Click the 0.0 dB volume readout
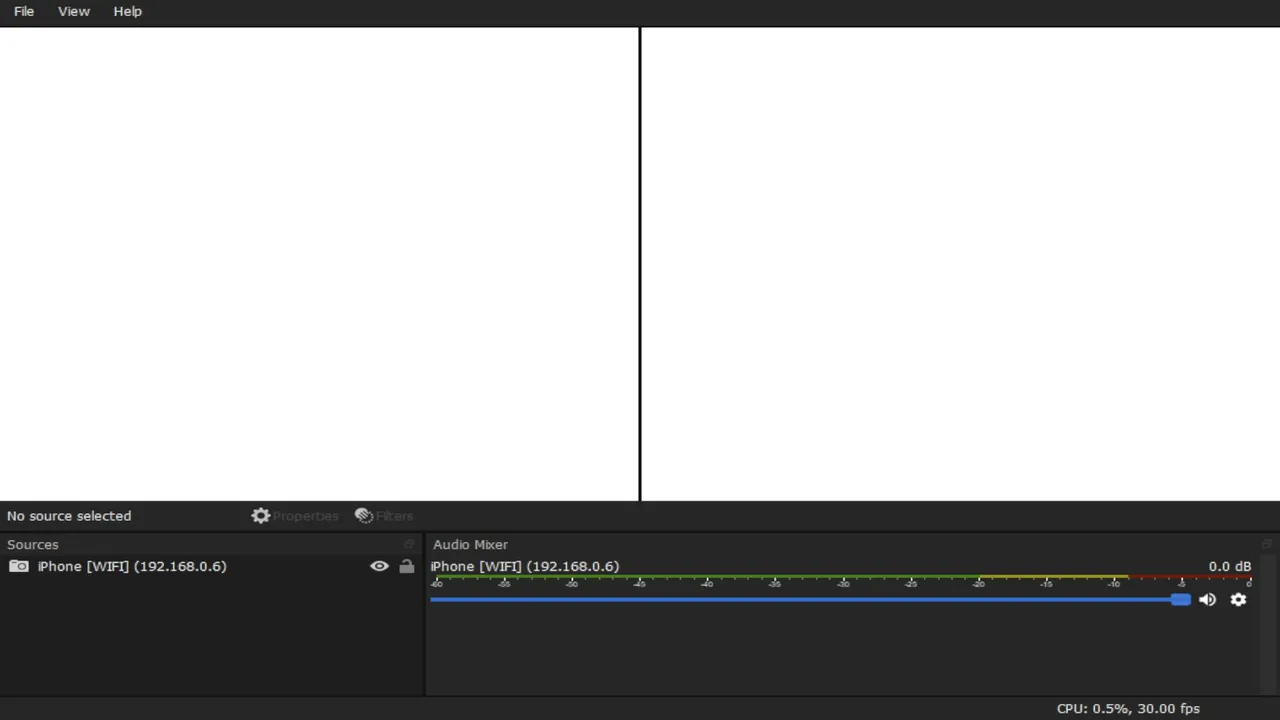The width and height of the screenshot is (1280, 720). click(1229, 566)
